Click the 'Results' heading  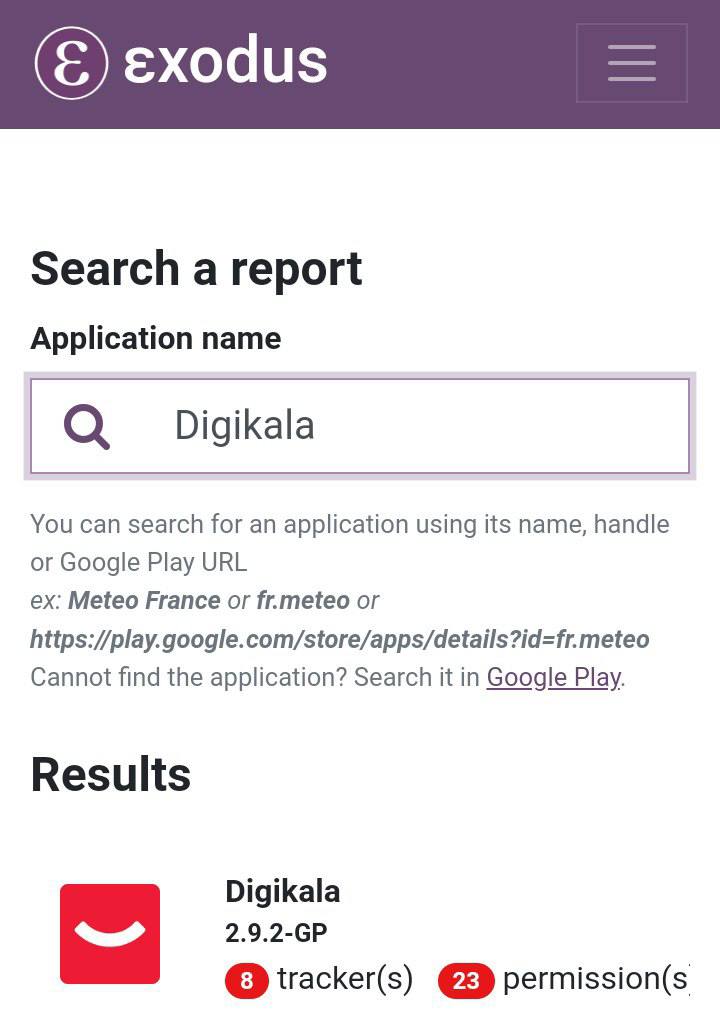110,775
